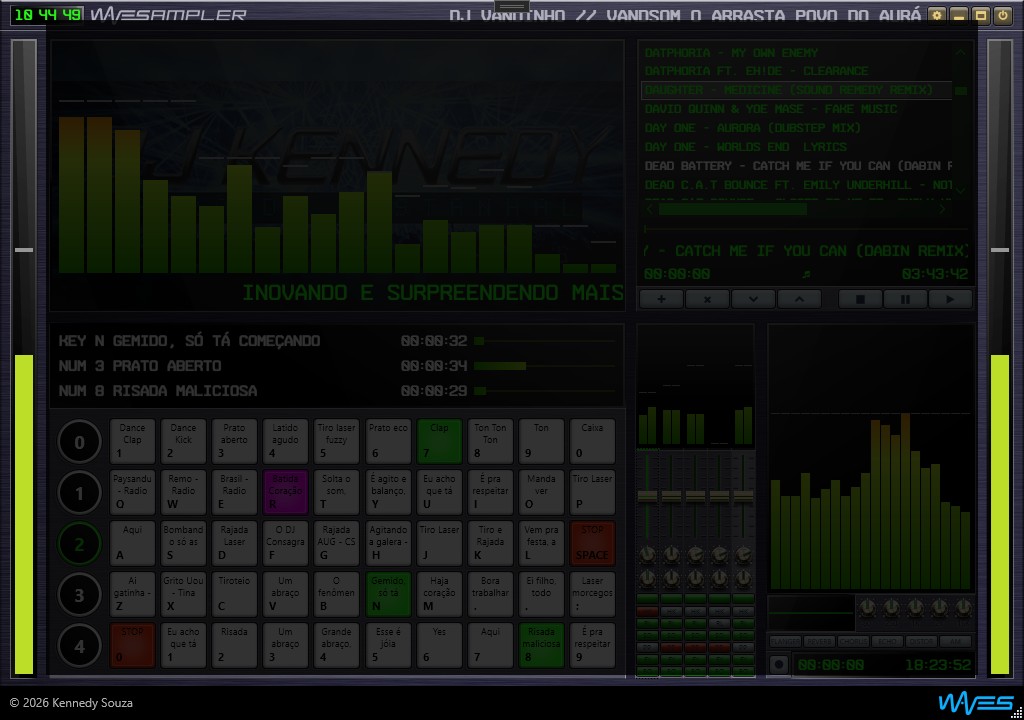1024x720 pixels.
Task: Switch to sample bank 4
Action: pyautogui.click(x=80, y=647)
